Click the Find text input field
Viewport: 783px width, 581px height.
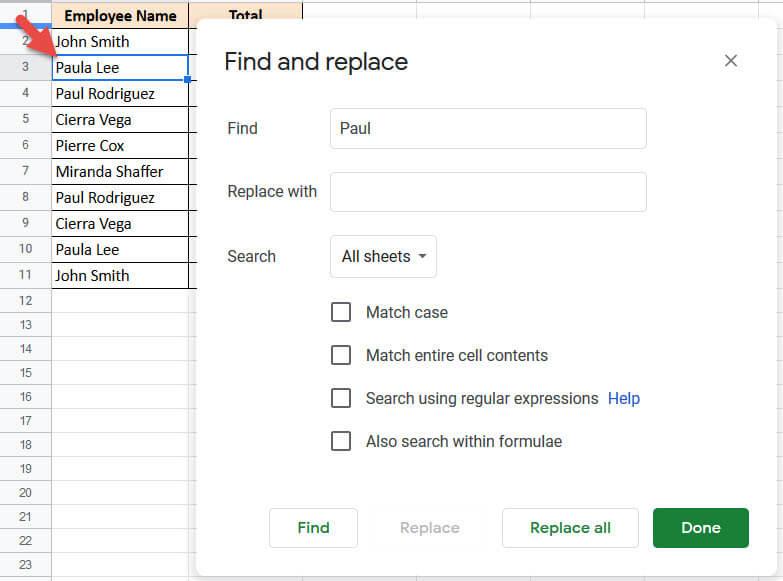point(488,128)
